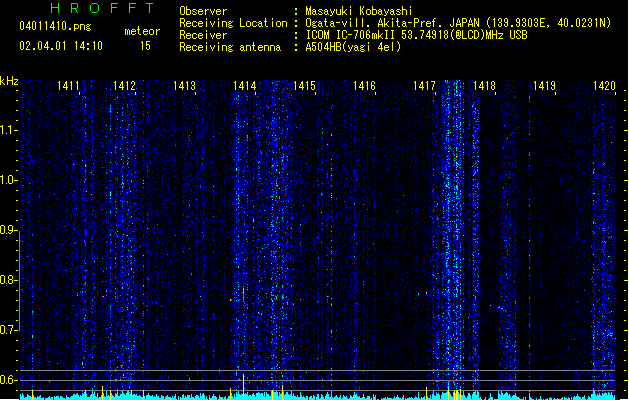Click the red meteor echo near 1414
Screen dimensions: 629x400
click(x=243, y=294)
